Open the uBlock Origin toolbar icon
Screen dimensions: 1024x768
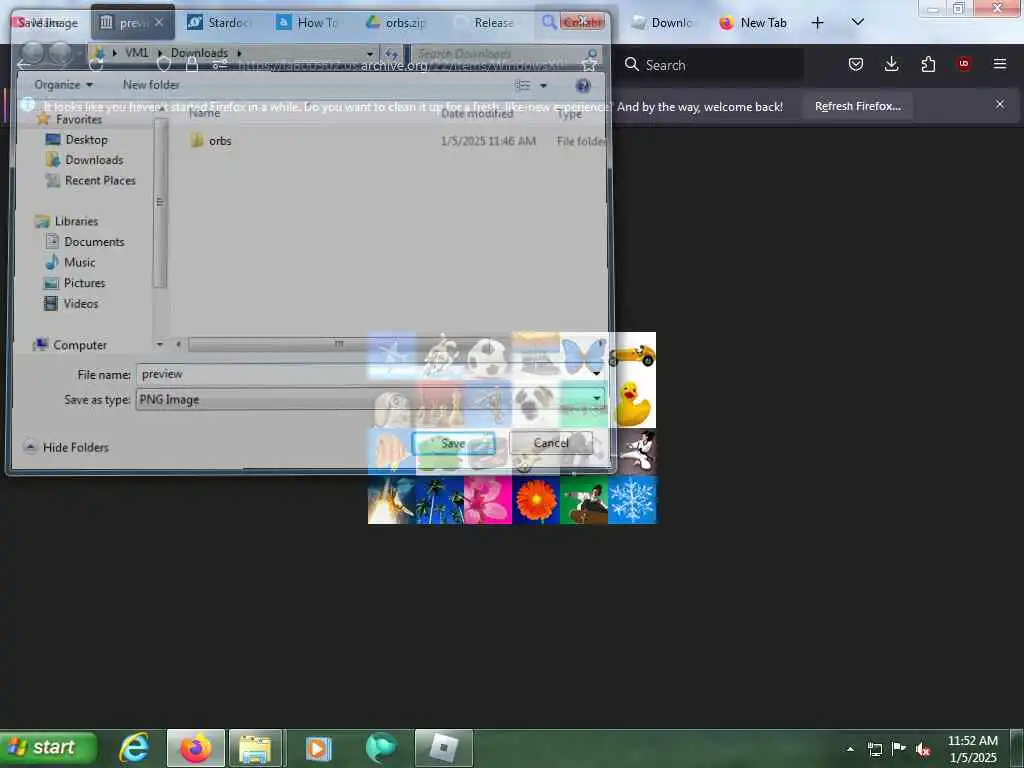964,64
